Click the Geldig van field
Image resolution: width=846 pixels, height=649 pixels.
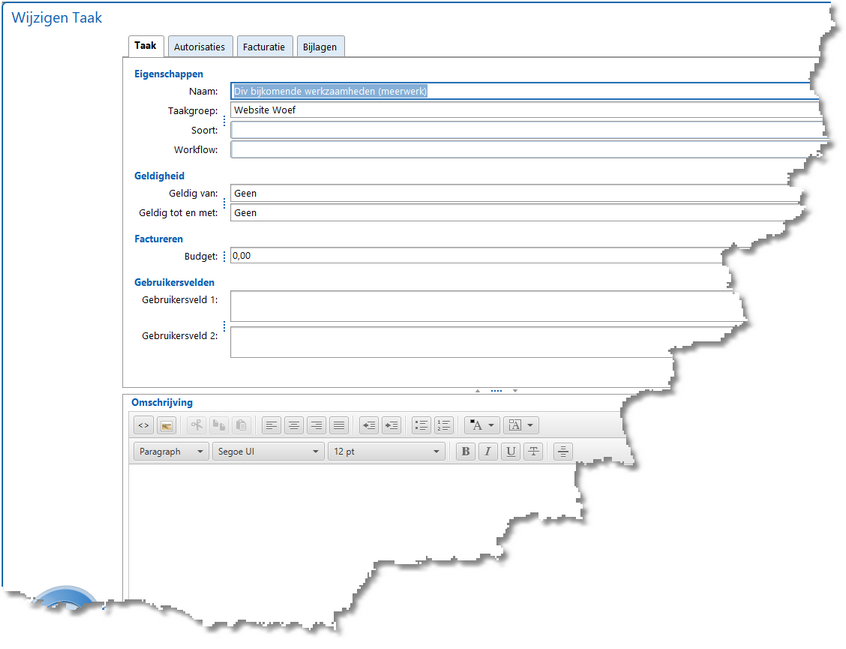point(515,193)
